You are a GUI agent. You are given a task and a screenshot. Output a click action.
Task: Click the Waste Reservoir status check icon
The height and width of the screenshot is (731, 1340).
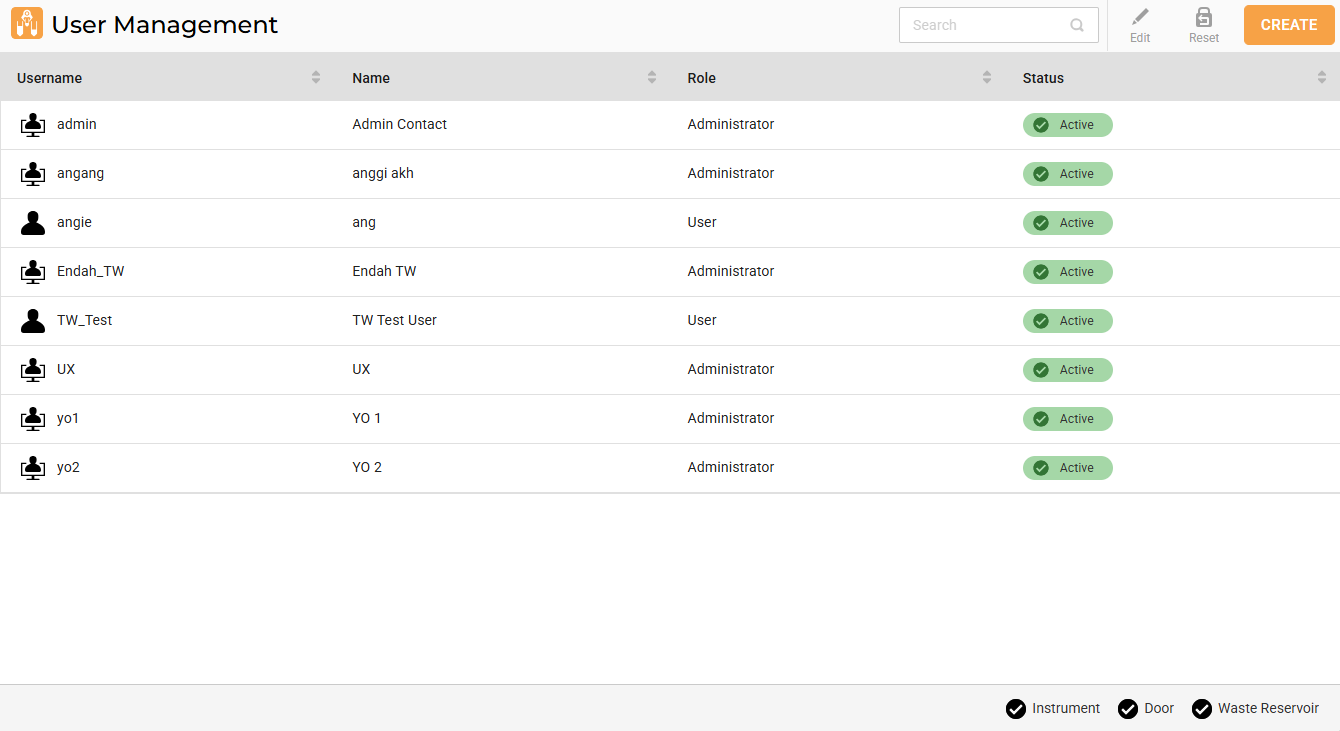(1202, 709)
